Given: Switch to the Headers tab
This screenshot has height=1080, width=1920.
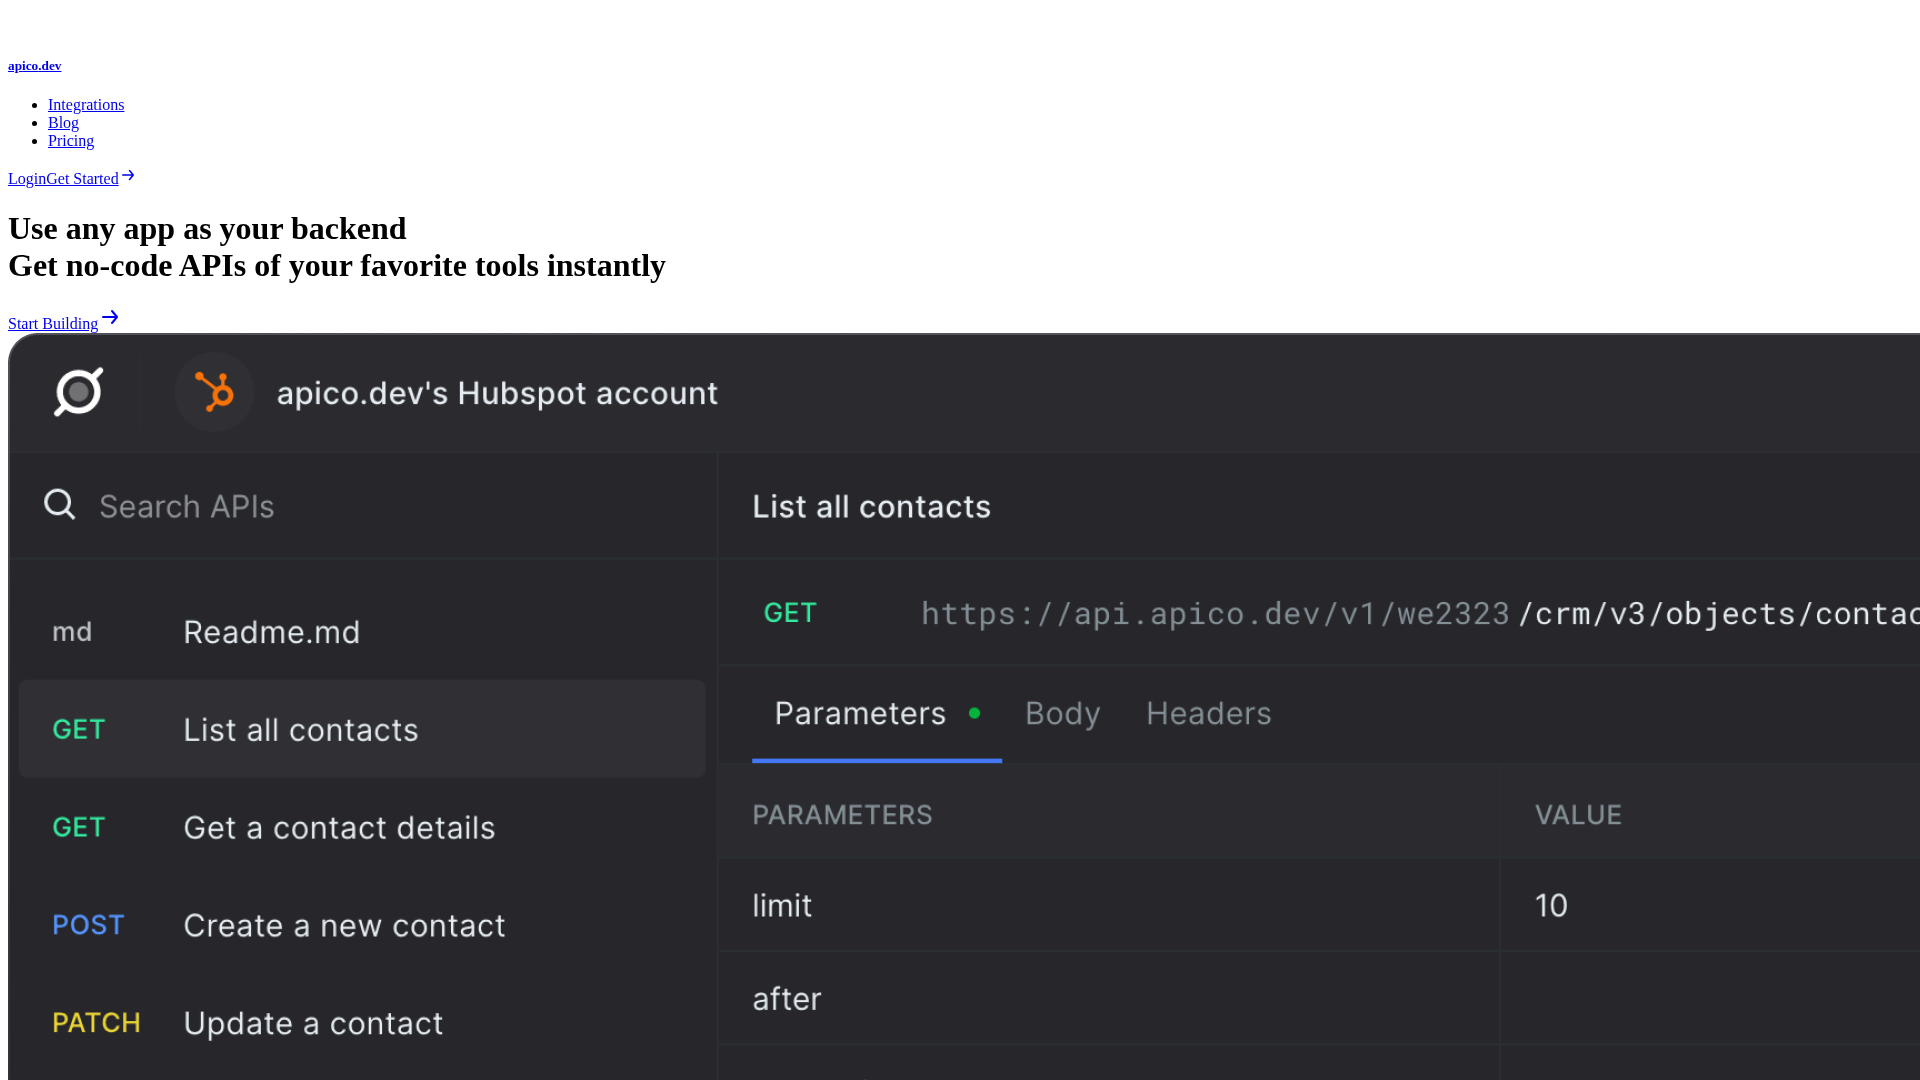Looking at the screenshot, I should pyautogui.click(x=1208, y=714).
